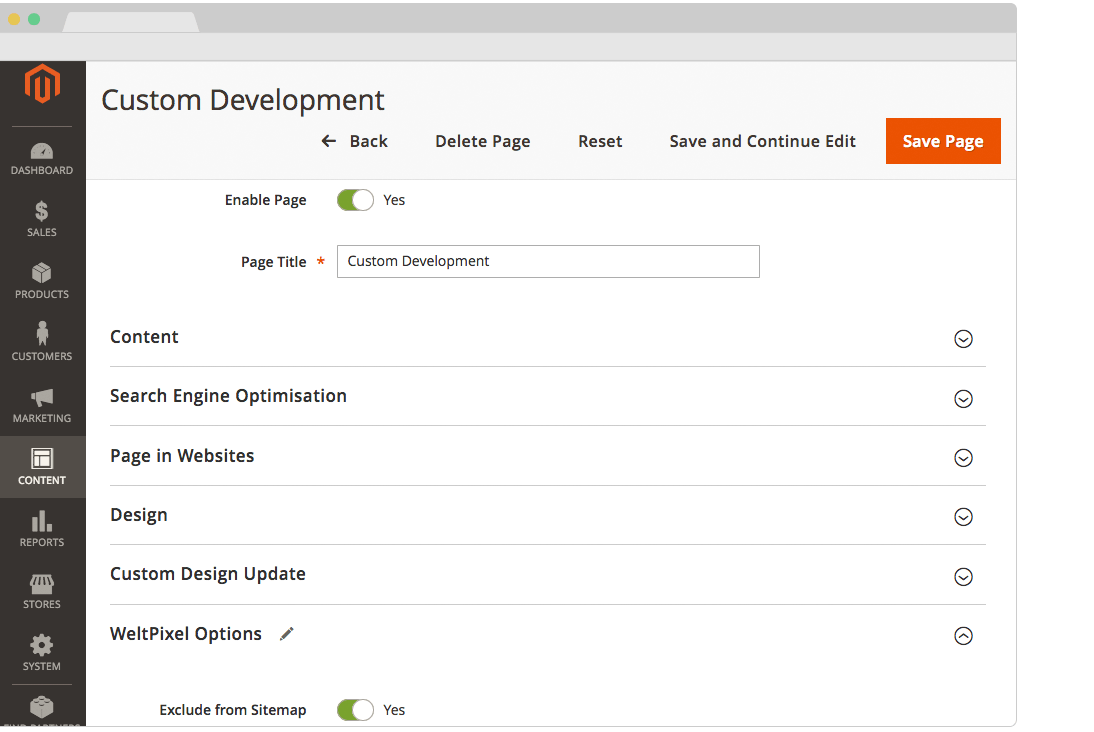Viewport: 1094px width, 732px height.
Task: Select the Content menu item in sidebar
Action: point(42,467)
